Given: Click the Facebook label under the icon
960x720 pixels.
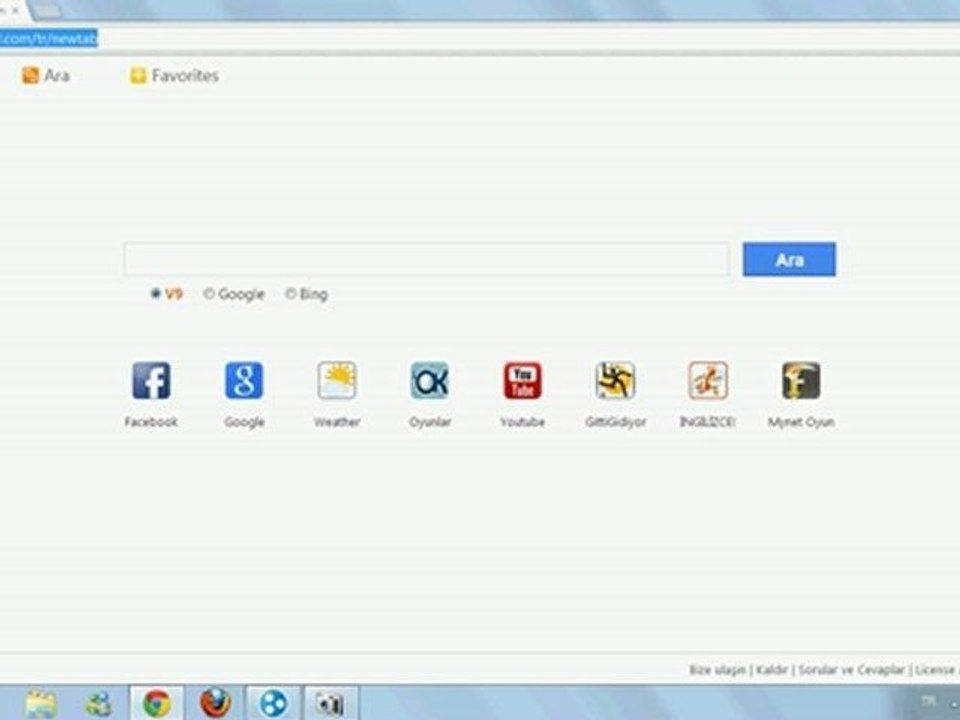Looking at the screenshot, I should [x=151, y=422].
